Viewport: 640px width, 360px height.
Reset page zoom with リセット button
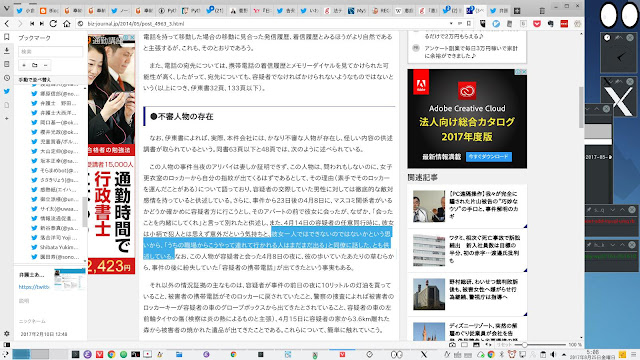[504, 344]
